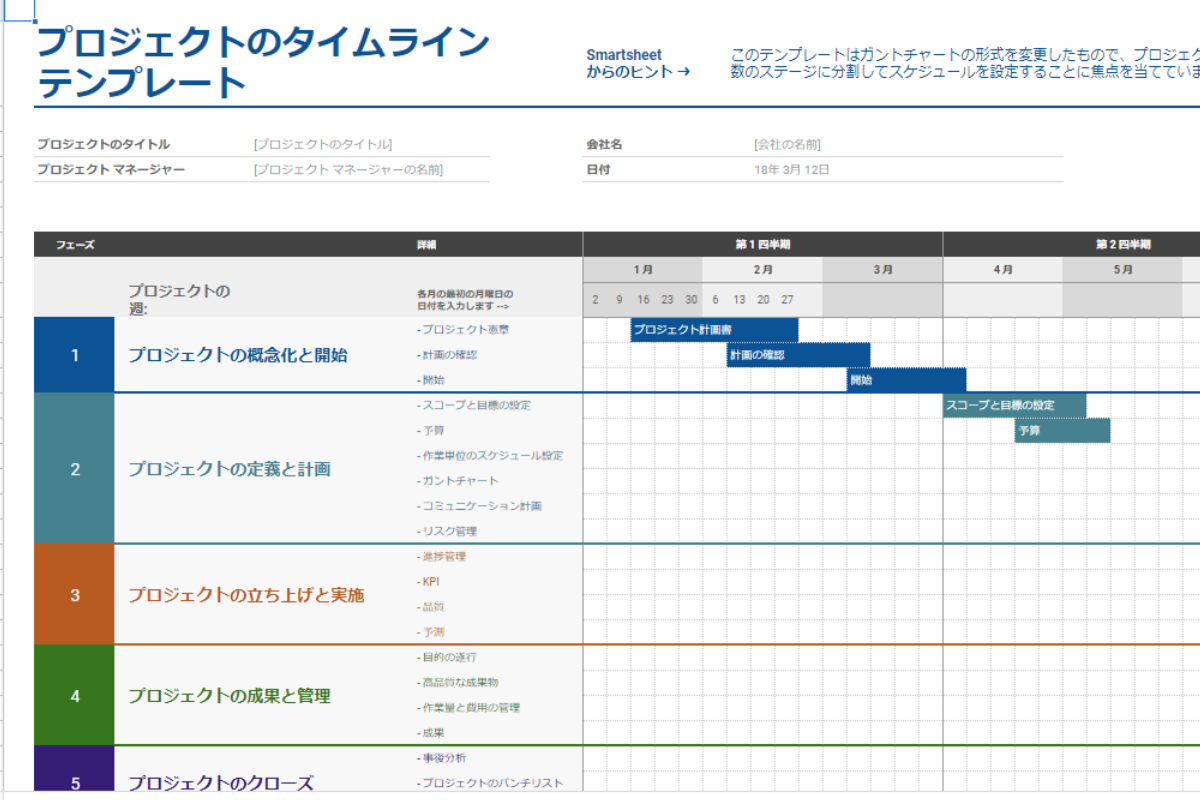Click the [会社の名前] company name field
This screenshot has height=800, width=1200.
(x=787, y=144)
